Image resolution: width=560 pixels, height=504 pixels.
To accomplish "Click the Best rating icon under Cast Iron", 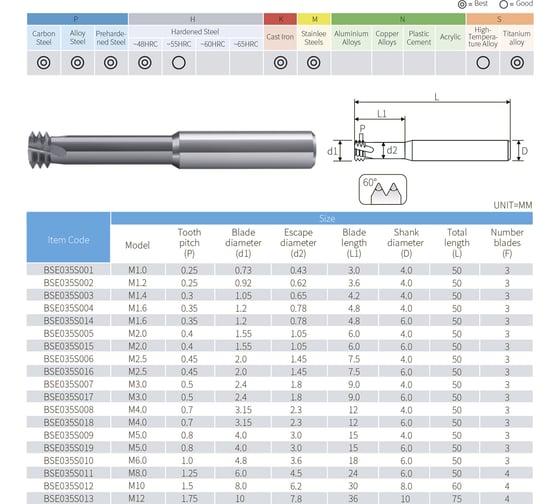I will coord(280,63).
